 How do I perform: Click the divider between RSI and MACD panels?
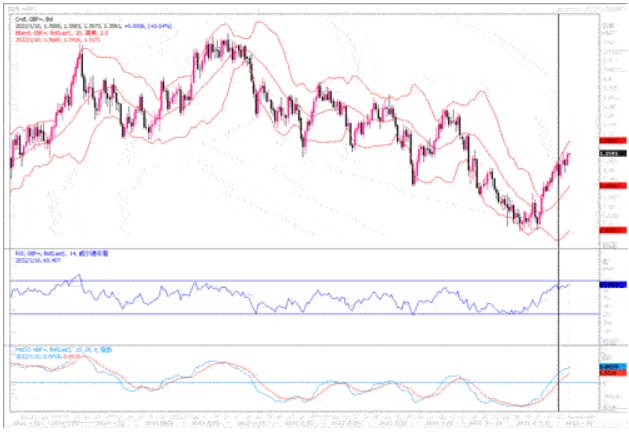pyautogui.click(x=300, y=343)
